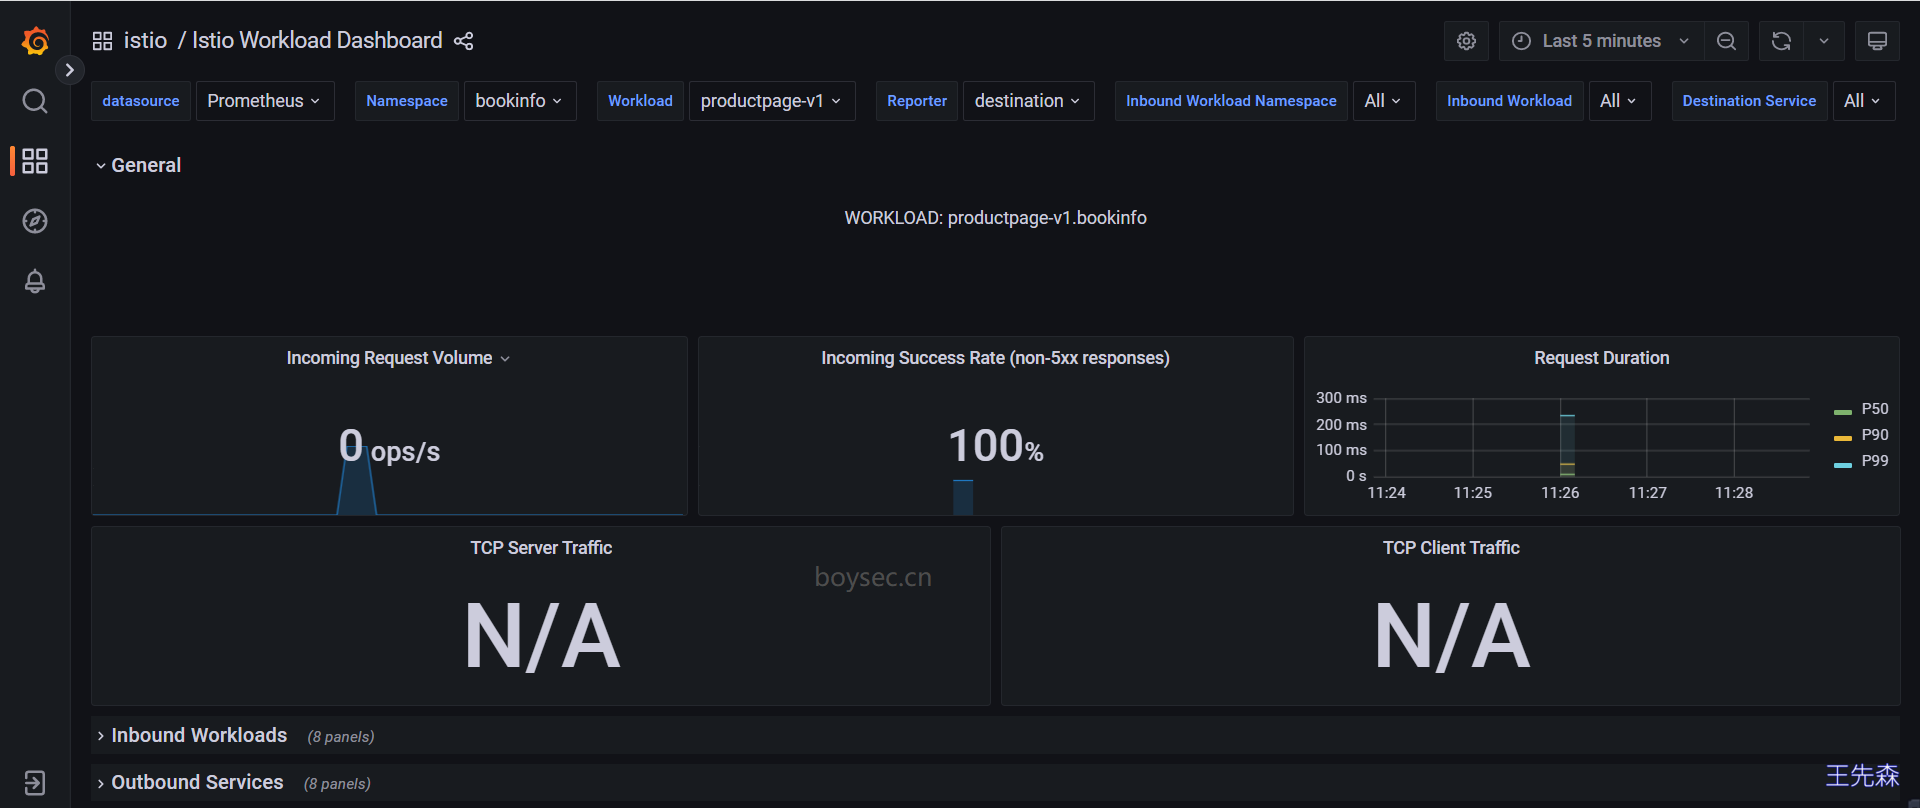Open the Last 5 minutes time picker

pos(1600,41)
